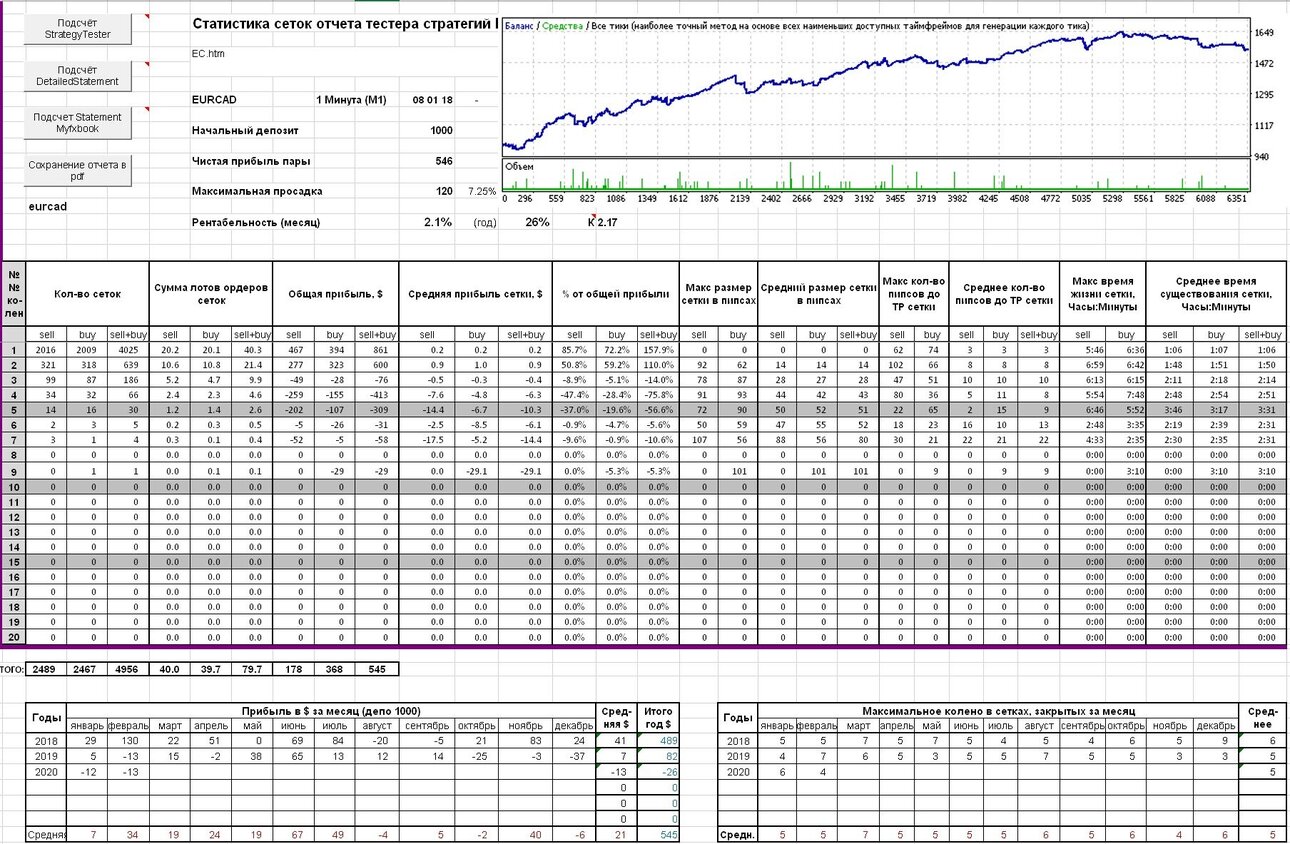Click the Сумма лотов ордеров сеток header
1290x844 pixels.
tap(211, 294)
